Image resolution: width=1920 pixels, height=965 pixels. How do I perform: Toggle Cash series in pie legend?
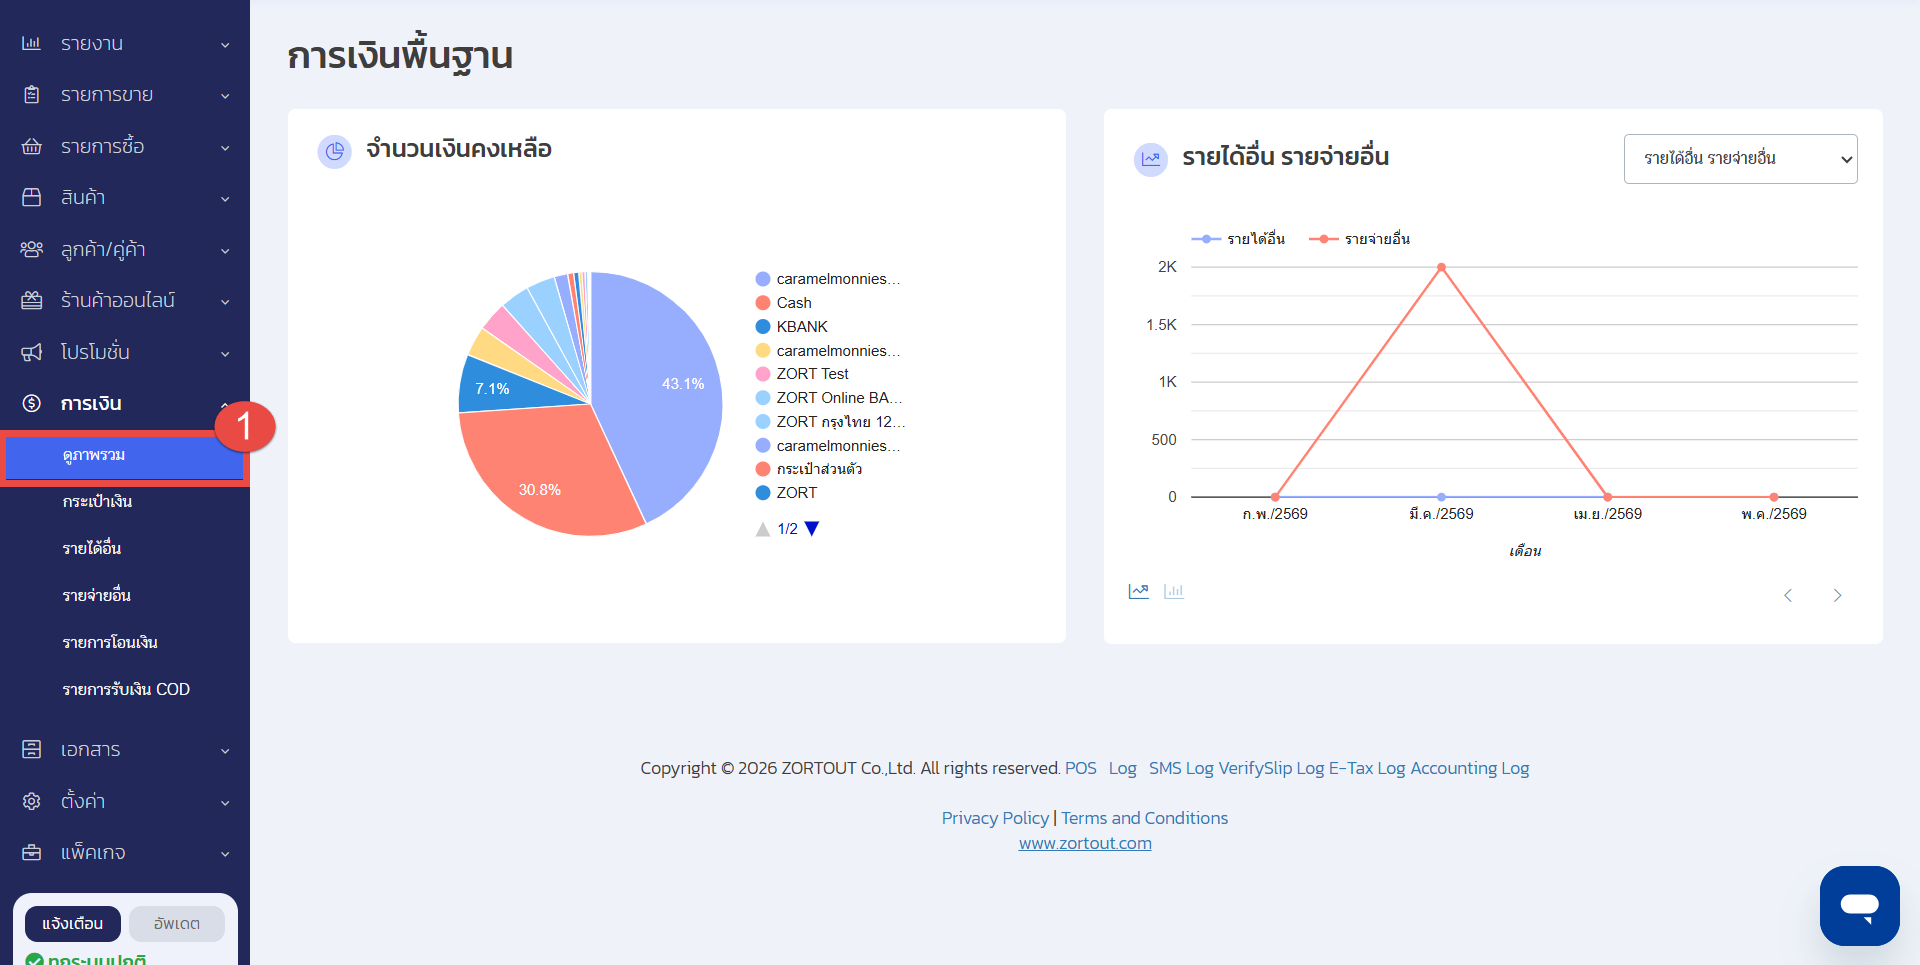pos(784,303)
